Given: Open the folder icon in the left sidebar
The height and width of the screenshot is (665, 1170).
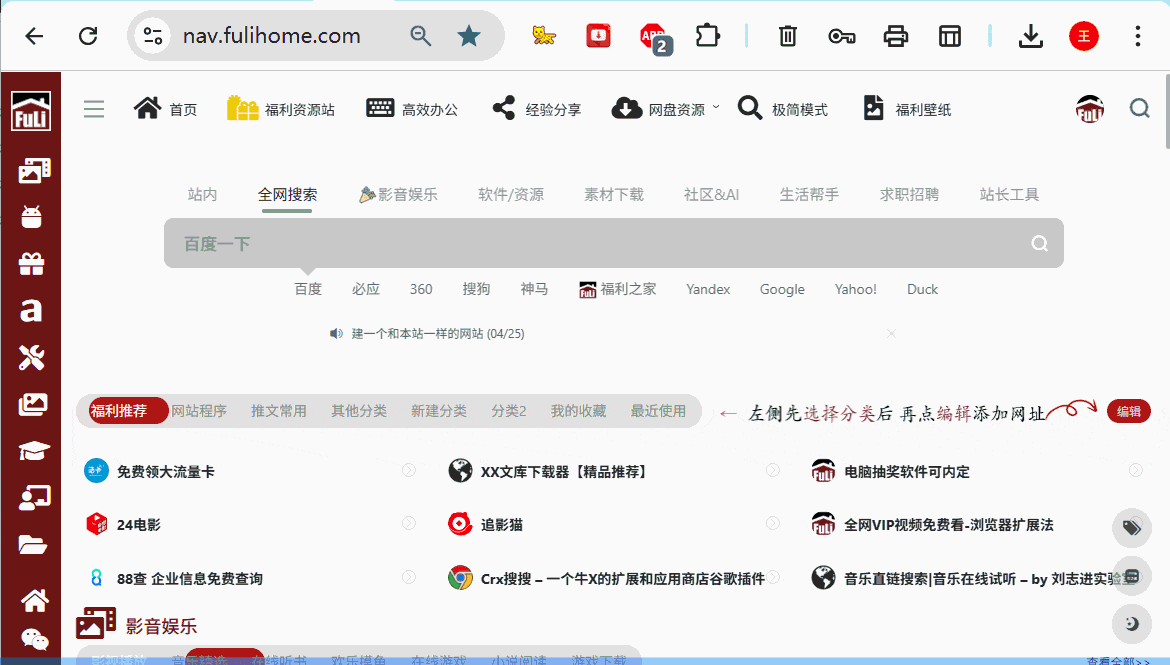Looking at the screenshot, I should pos(33,545).
